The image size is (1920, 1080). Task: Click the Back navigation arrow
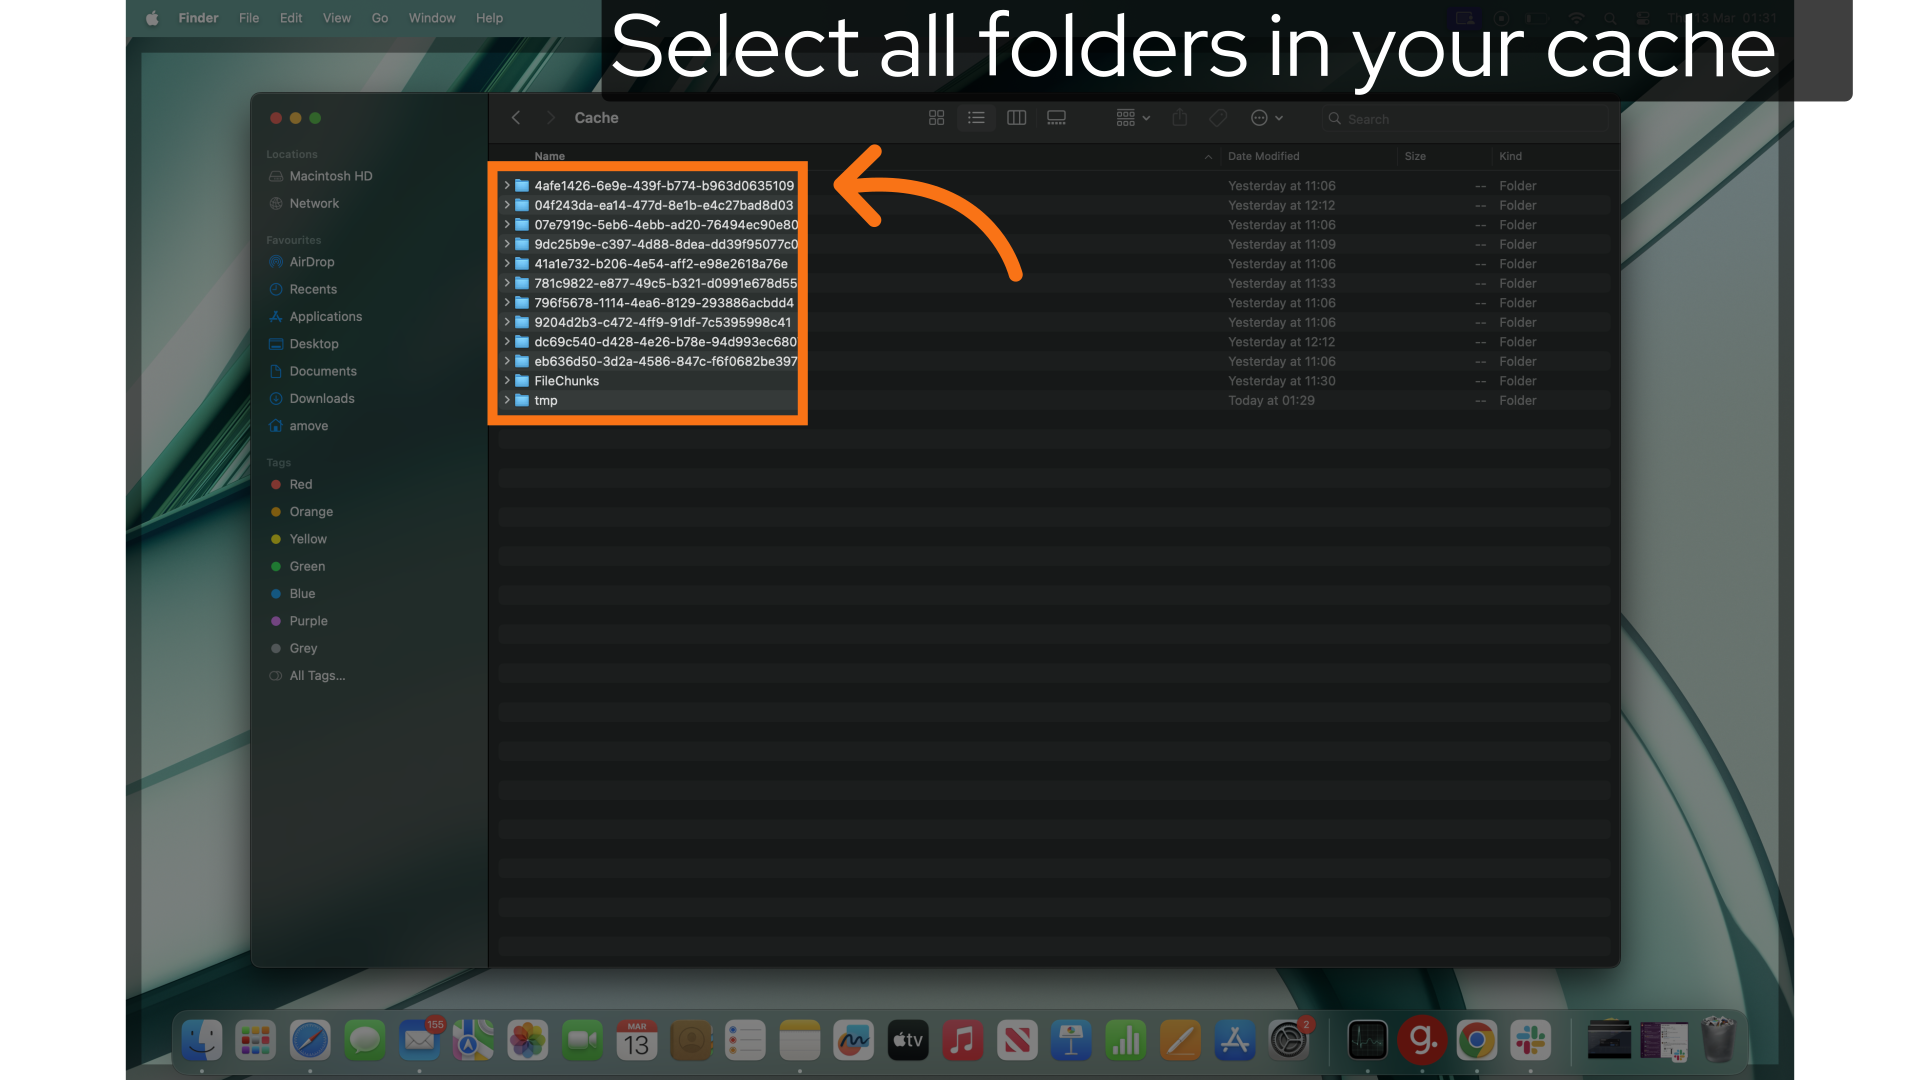tap(516, 118)
